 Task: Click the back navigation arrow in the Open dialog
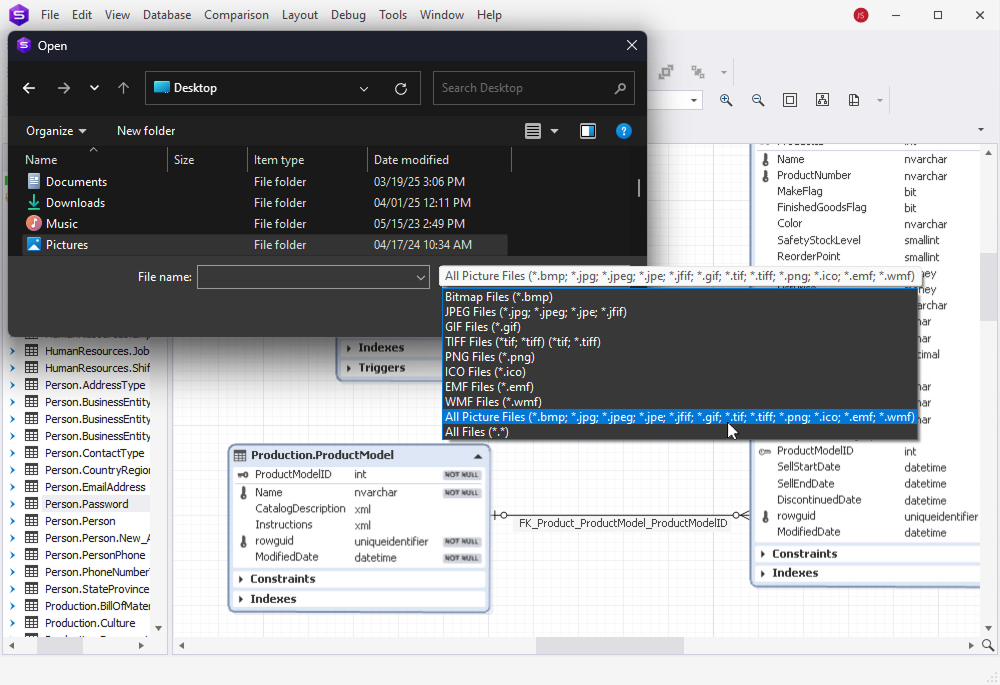tap(29, 88)
